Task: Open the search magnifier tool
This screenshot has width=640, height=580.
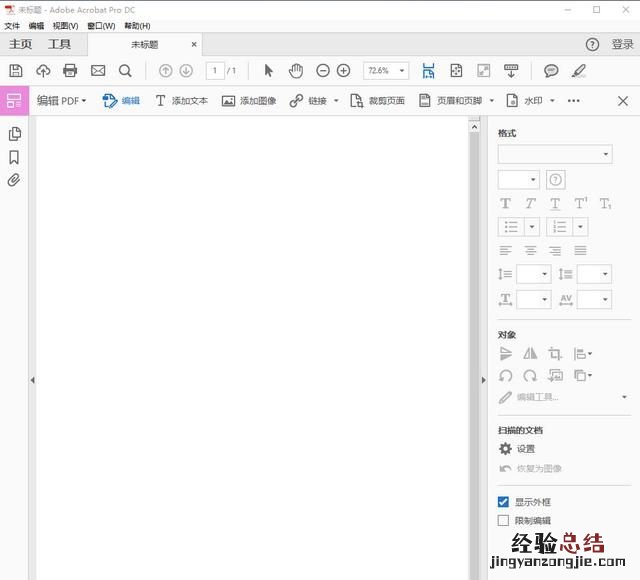Action: (x=125, y=71)
